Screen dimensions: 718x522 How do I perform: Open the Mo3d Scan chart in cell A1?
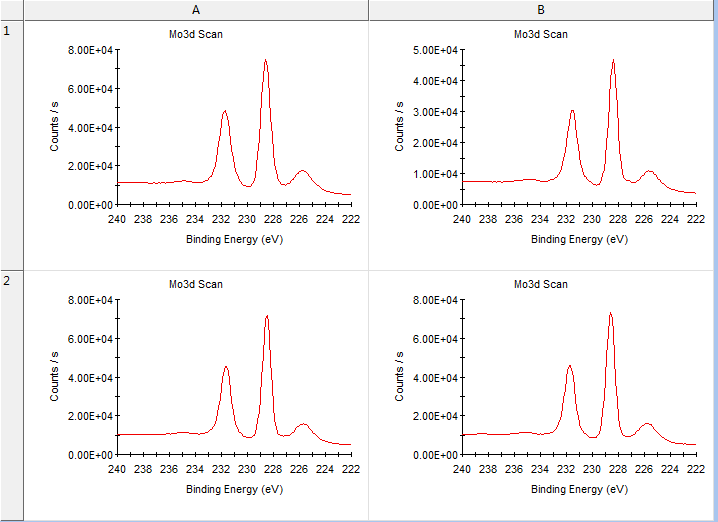[196, 145]
